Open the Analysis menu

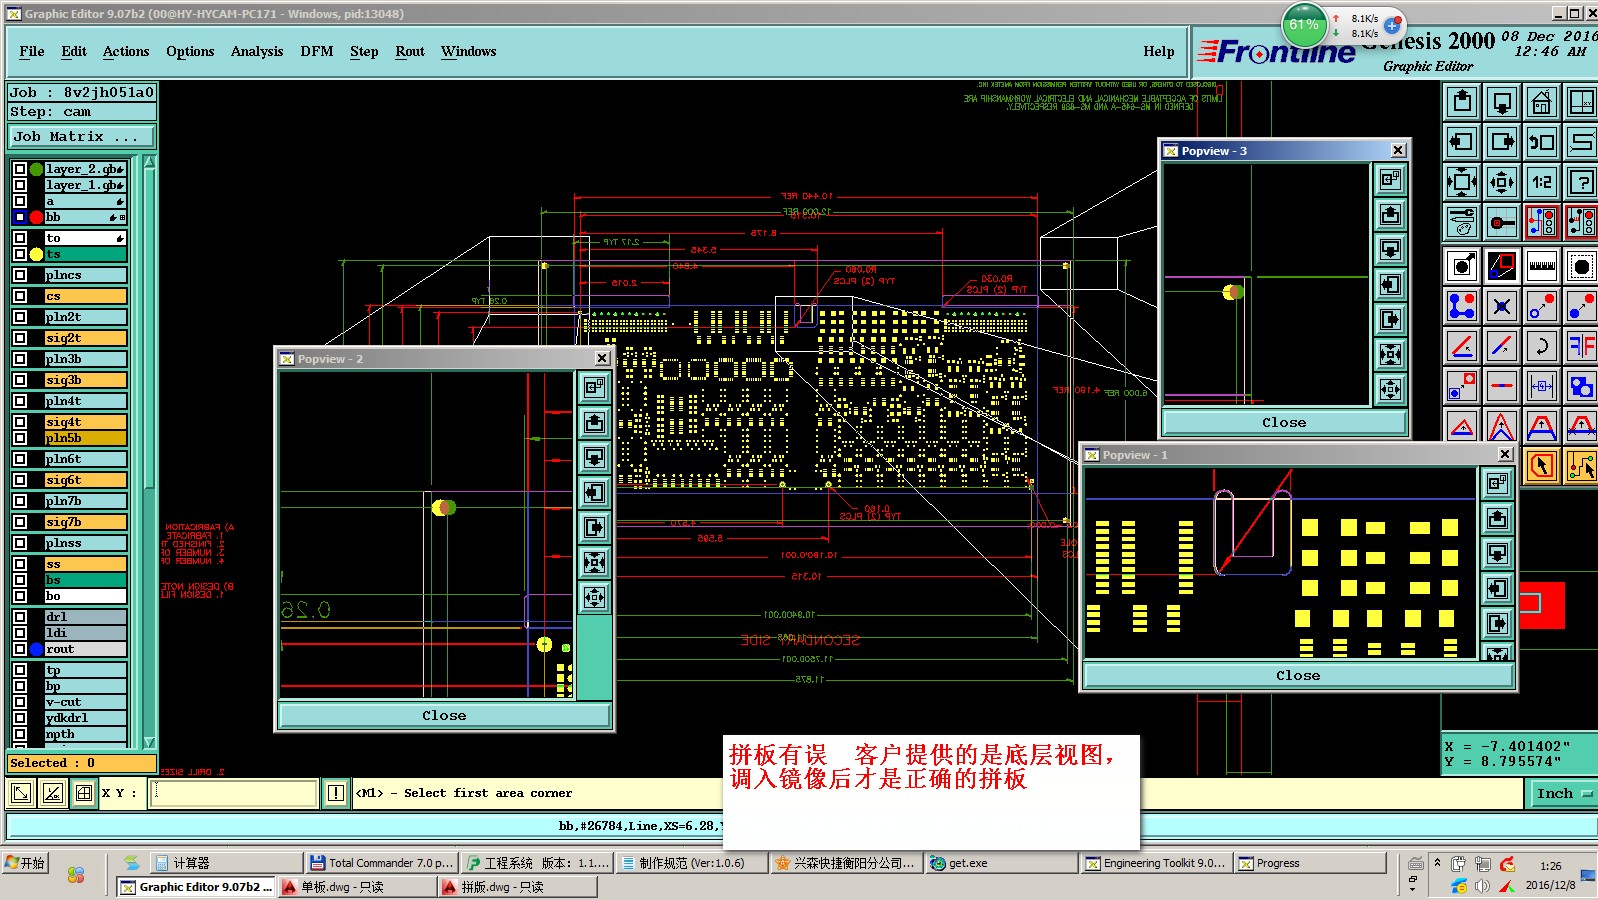pos(256,52)
